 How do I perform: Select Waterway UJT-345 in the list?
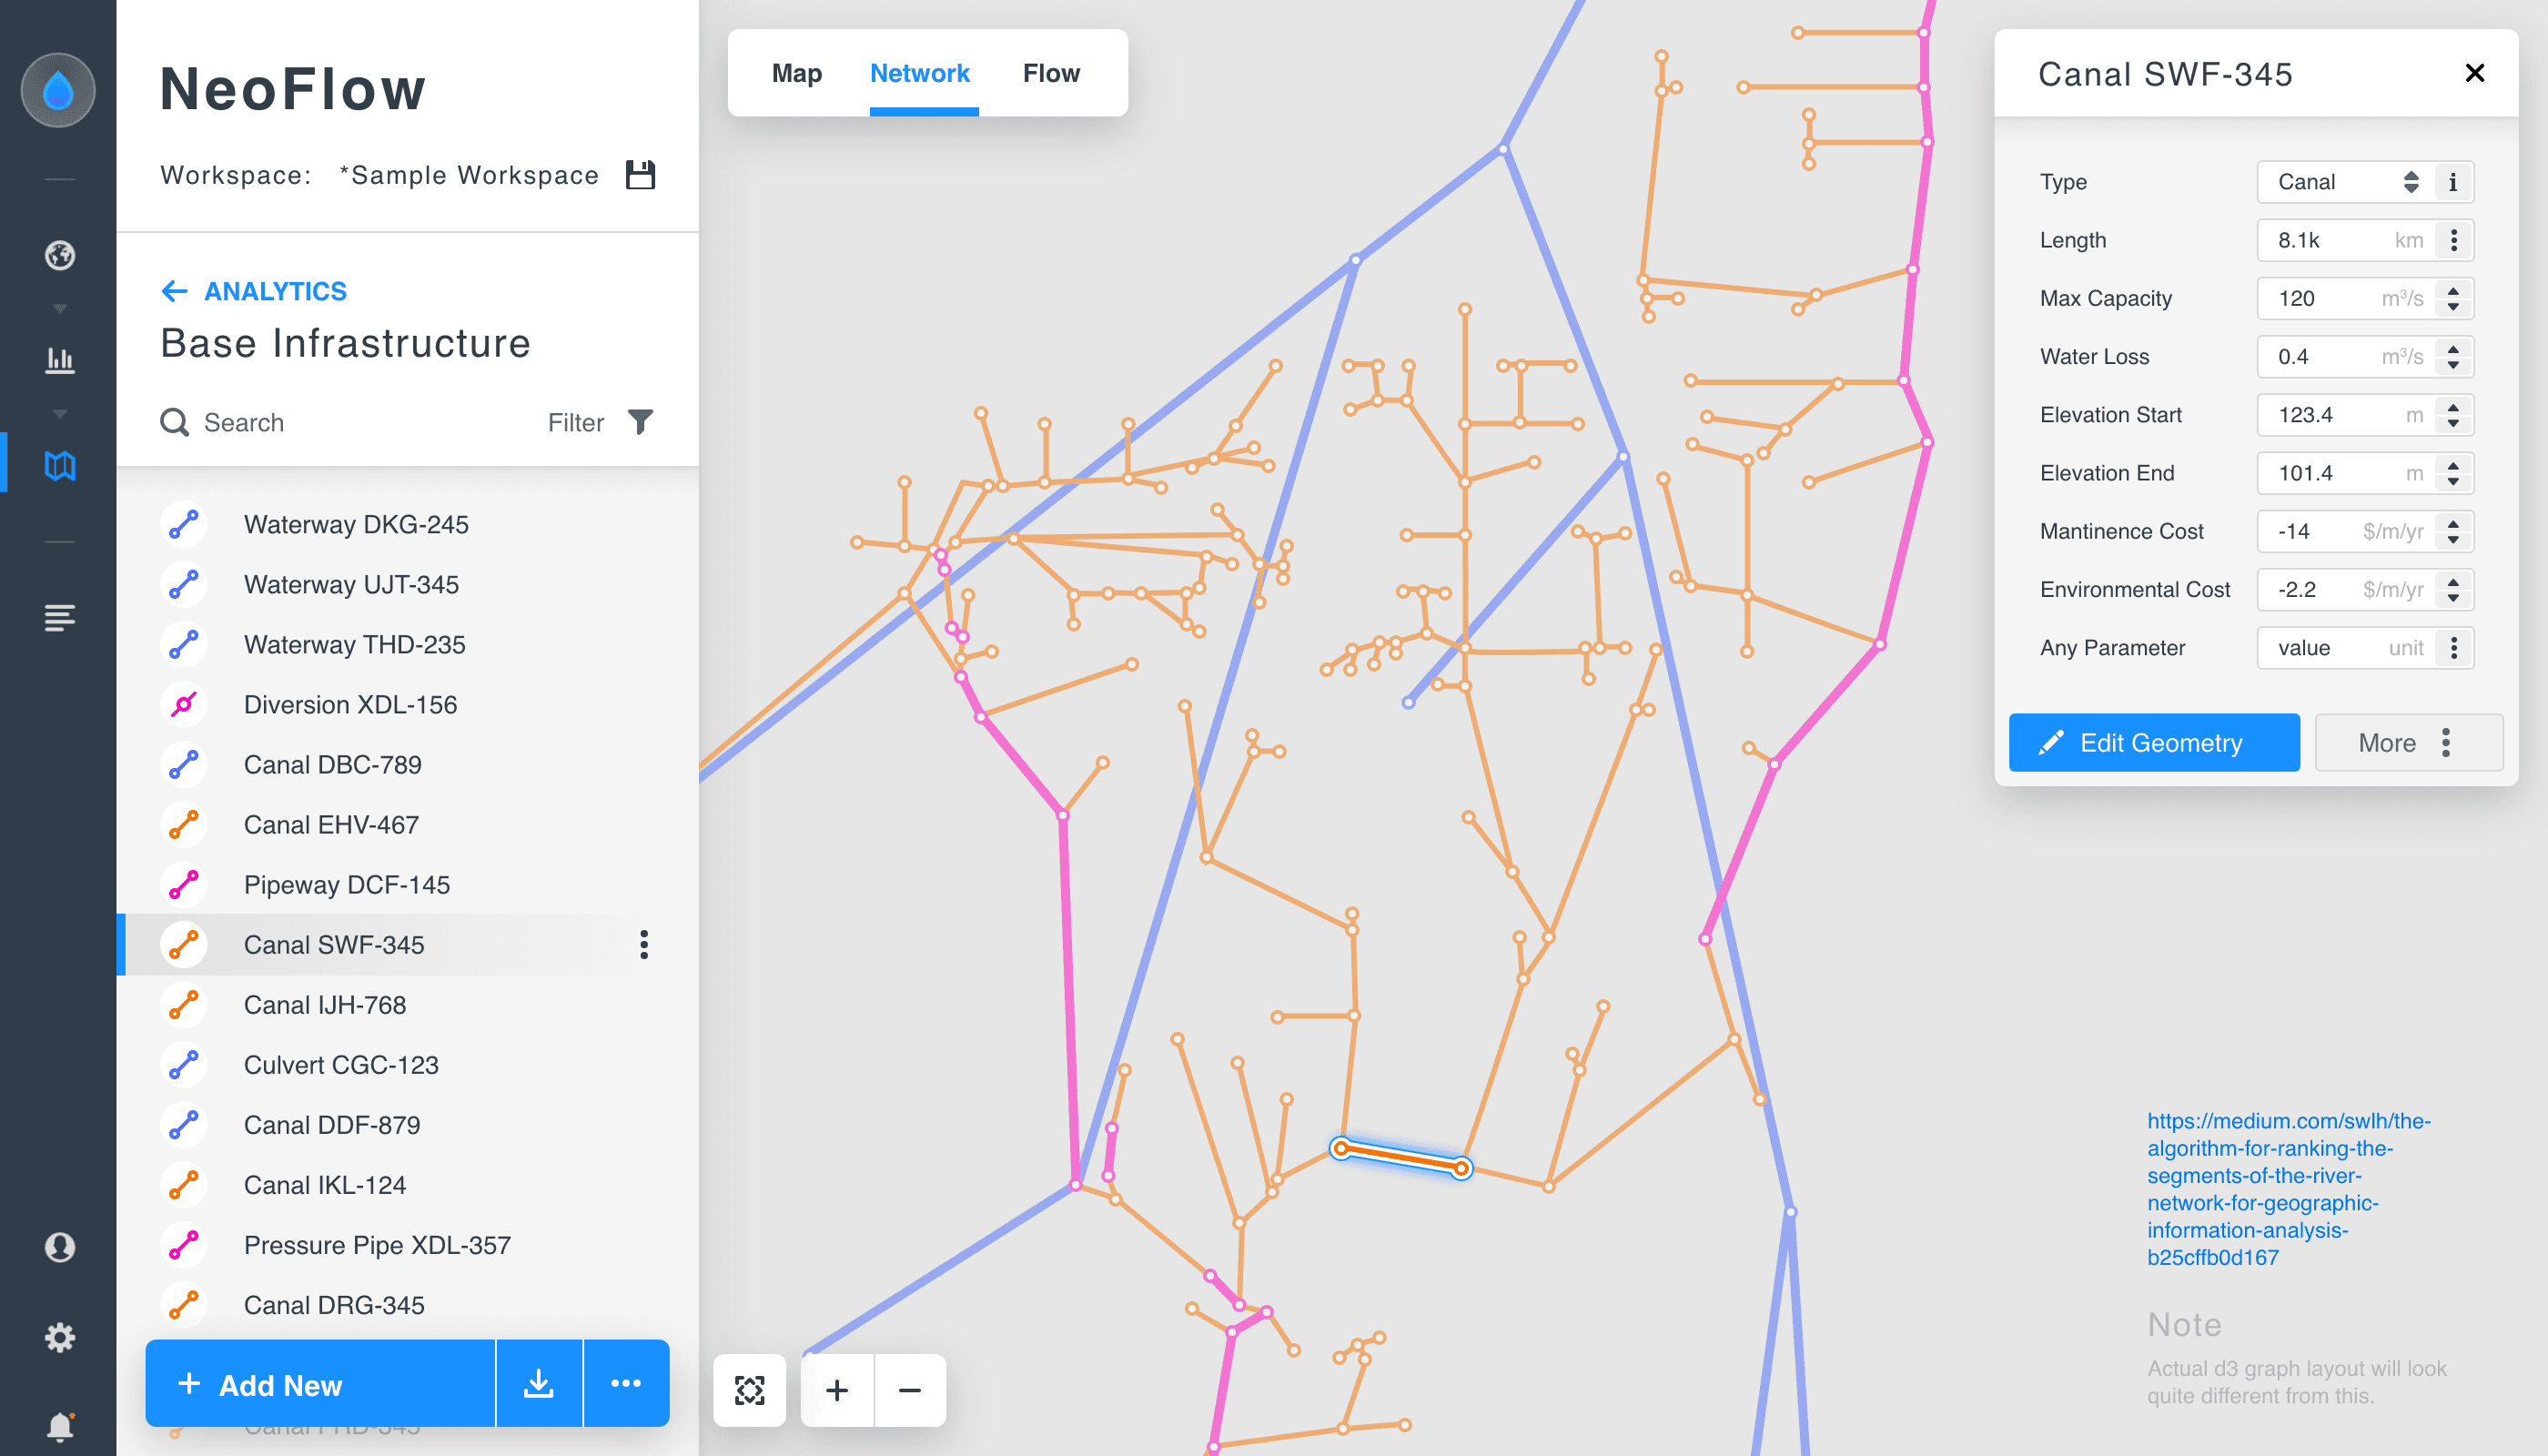point(408,584)
